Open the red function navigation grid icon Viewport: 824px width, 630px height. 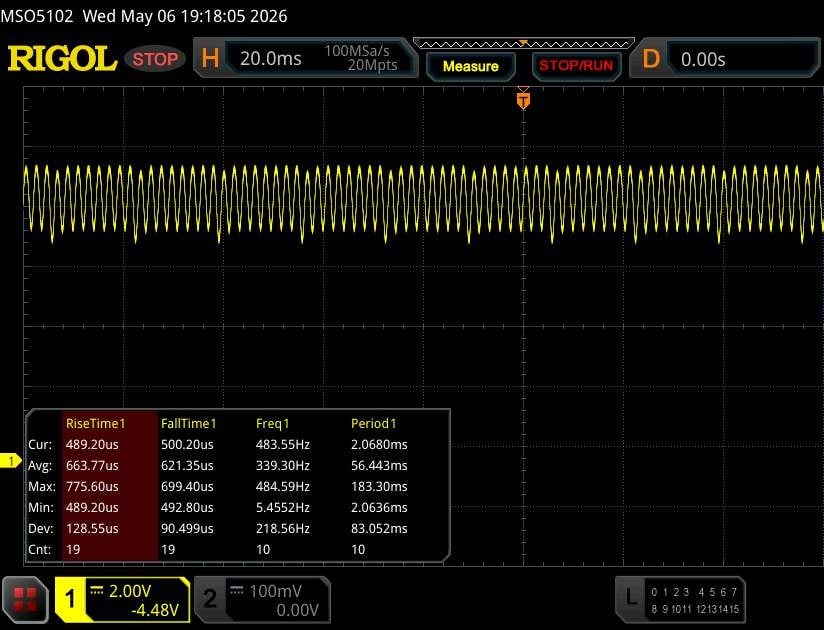click(25, 600)
